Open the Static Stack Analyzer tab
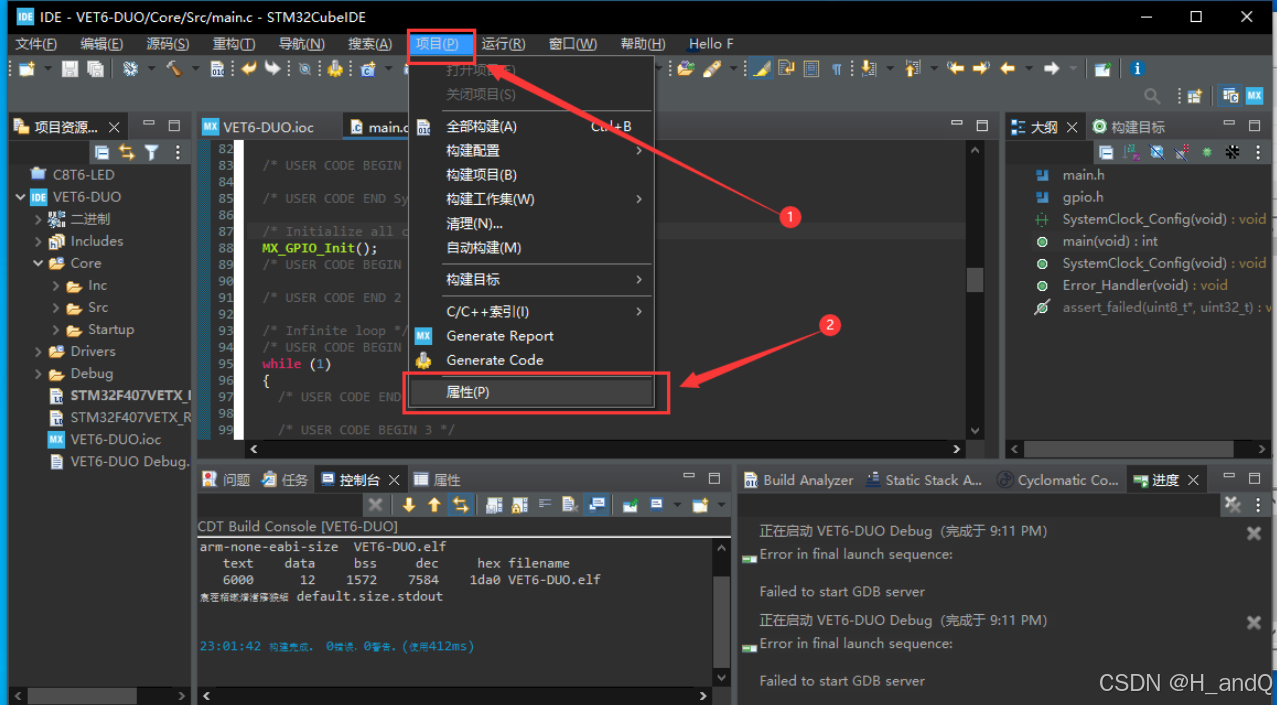This screenshot has width=1277, height=705. click(x=924, y=480)
